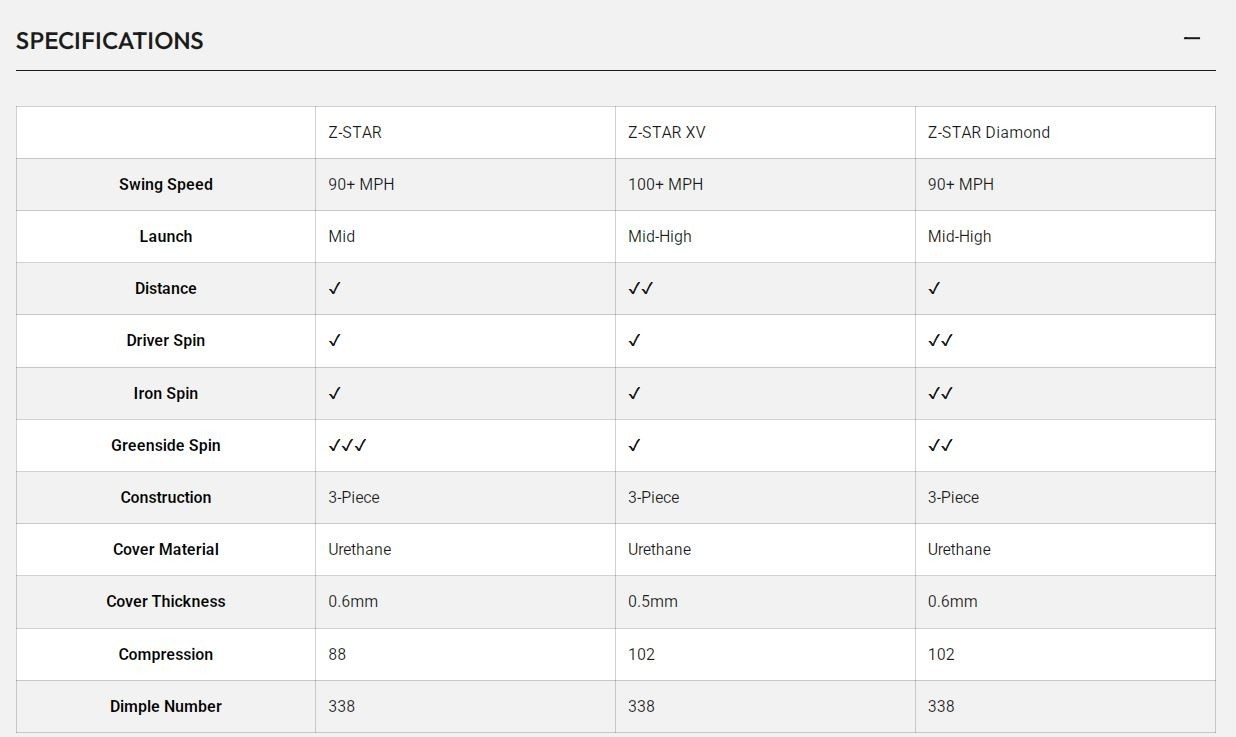
Task: Click the Dimple Number row label
Action: [x=166, y=706]
